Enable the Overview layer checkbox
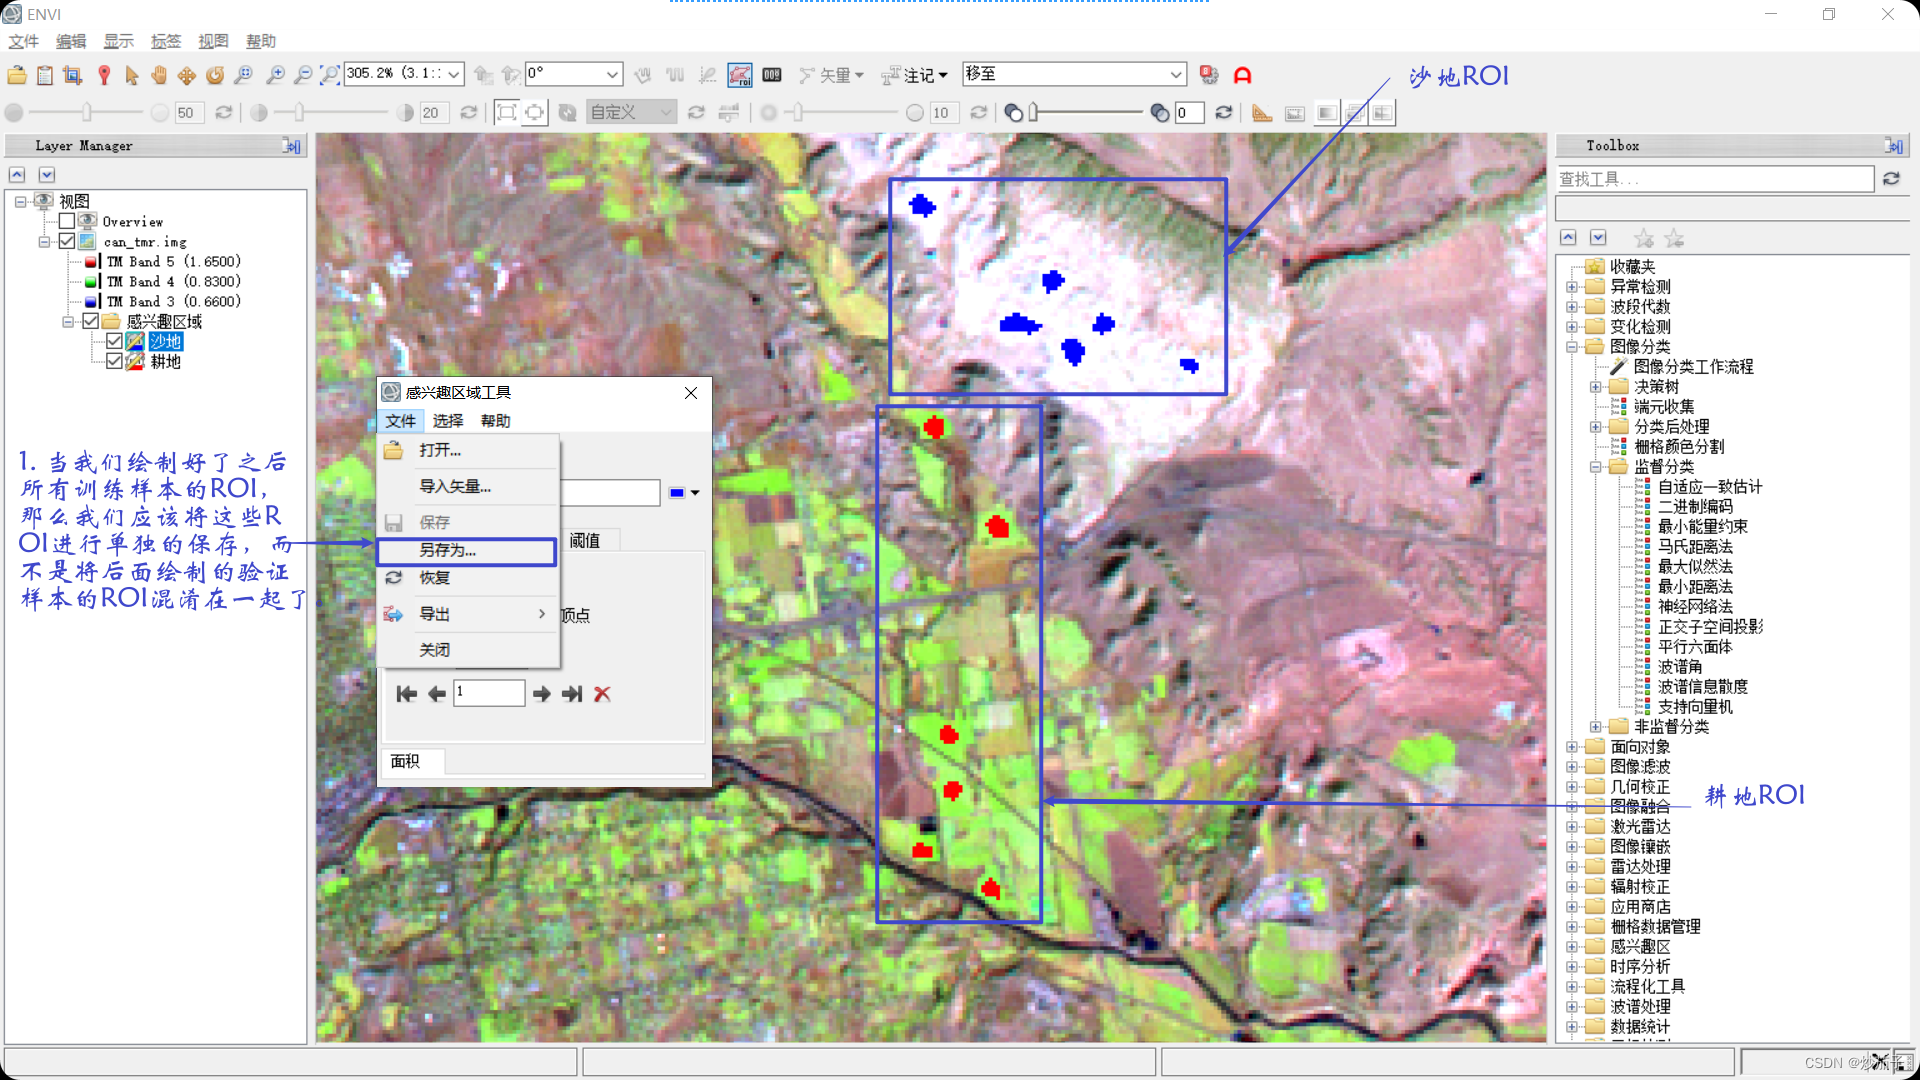The height and width of the screenshot is (1080, 1920). pyautogui.click(x=67, y=221)
